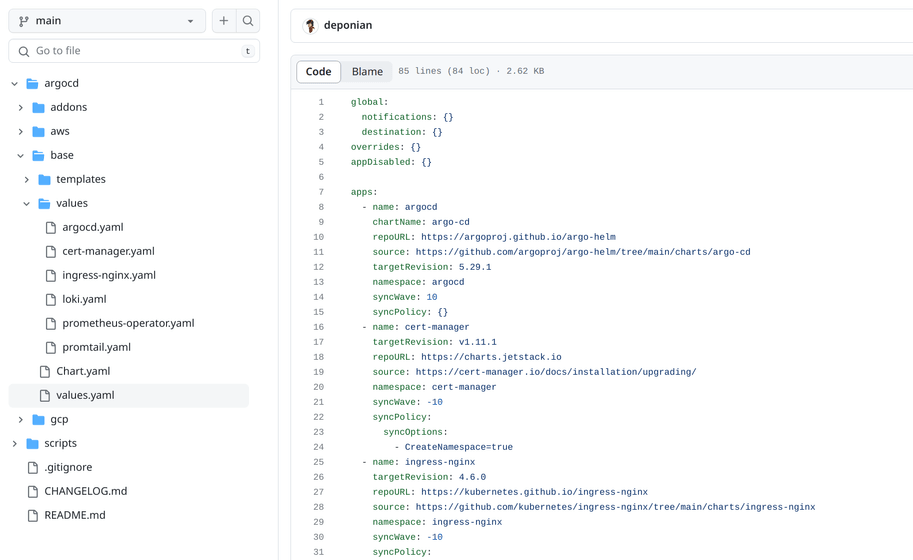Expand the aws folder chevron

pyautogui.click(x=20, y=132)
